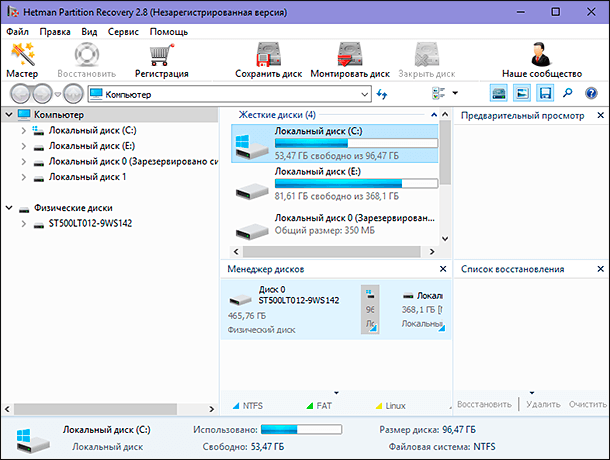Expand Локальный диск 1 tree node

(x=23, y=177)
